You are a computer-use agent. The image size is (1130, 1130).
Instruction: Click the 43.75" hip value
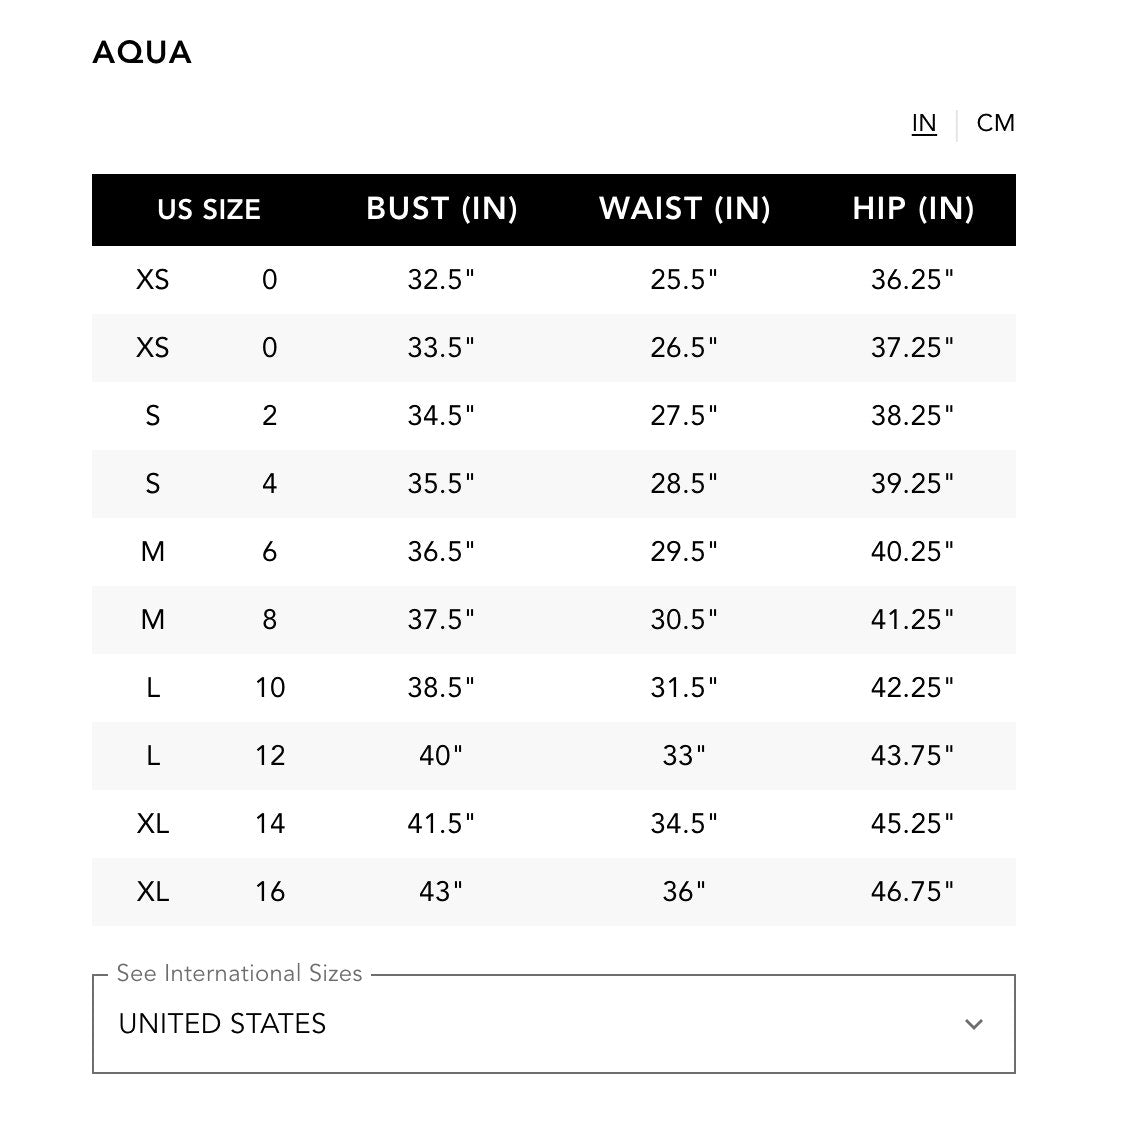tap(912, 755)
